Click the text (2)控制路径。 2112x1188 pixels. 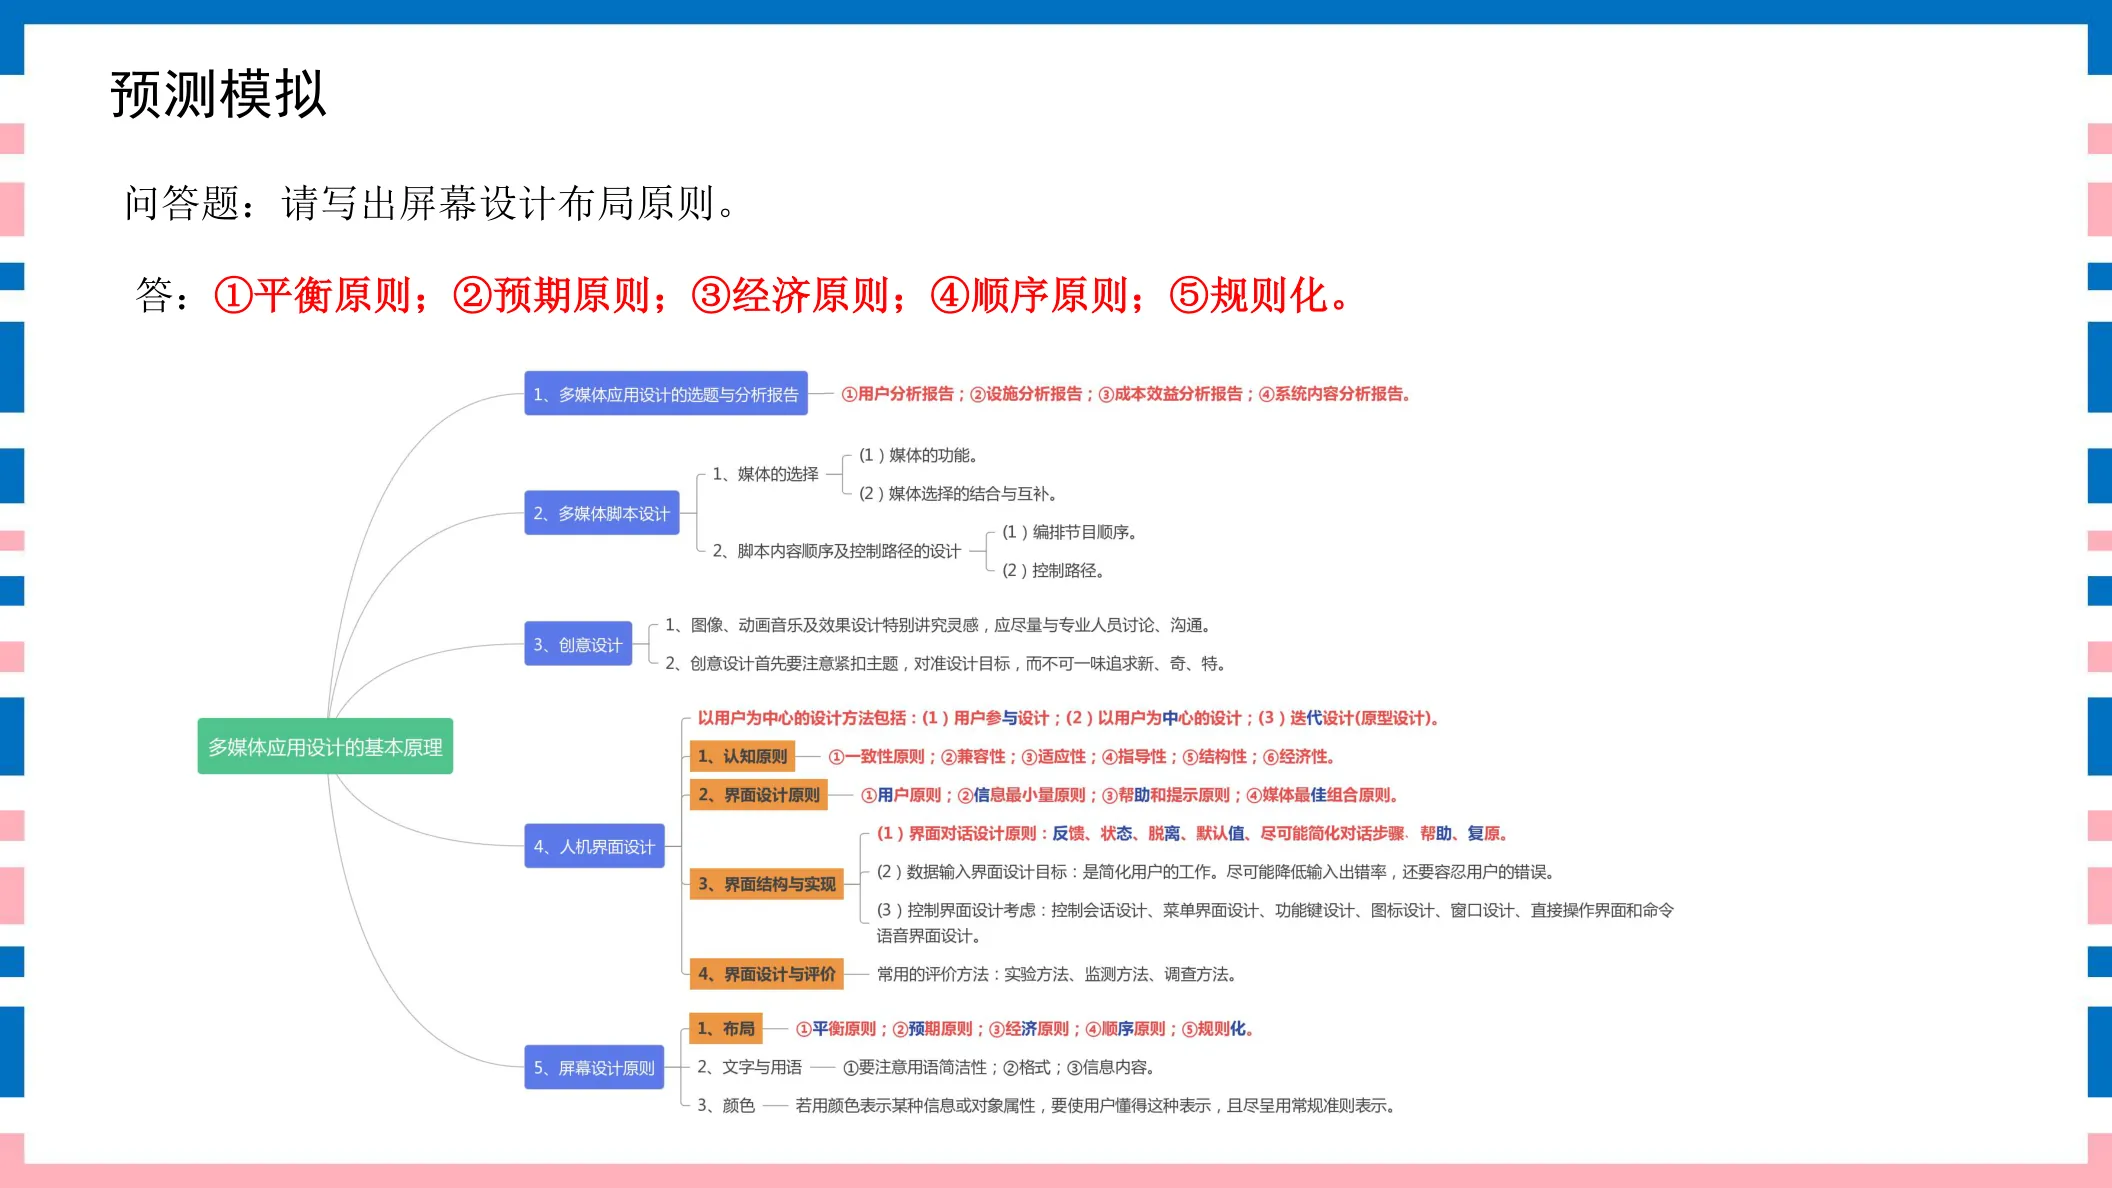[x=1054, y=570]
